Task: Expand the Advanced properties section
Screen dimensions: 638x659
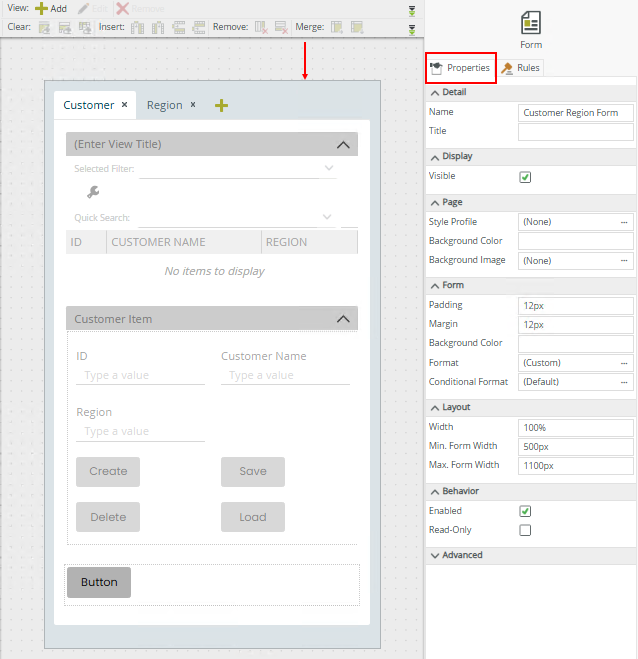Action: pos(435,555)
